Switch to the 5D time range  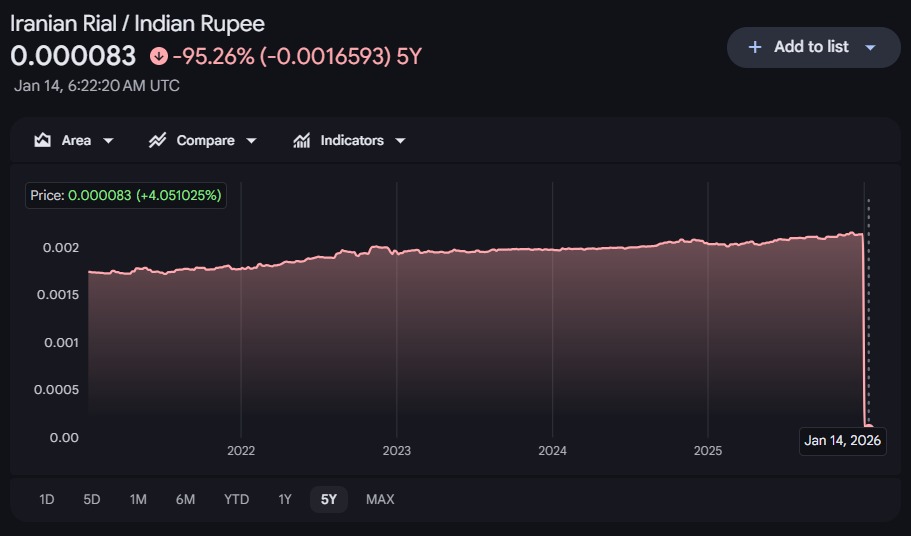(x=92, y=499)
